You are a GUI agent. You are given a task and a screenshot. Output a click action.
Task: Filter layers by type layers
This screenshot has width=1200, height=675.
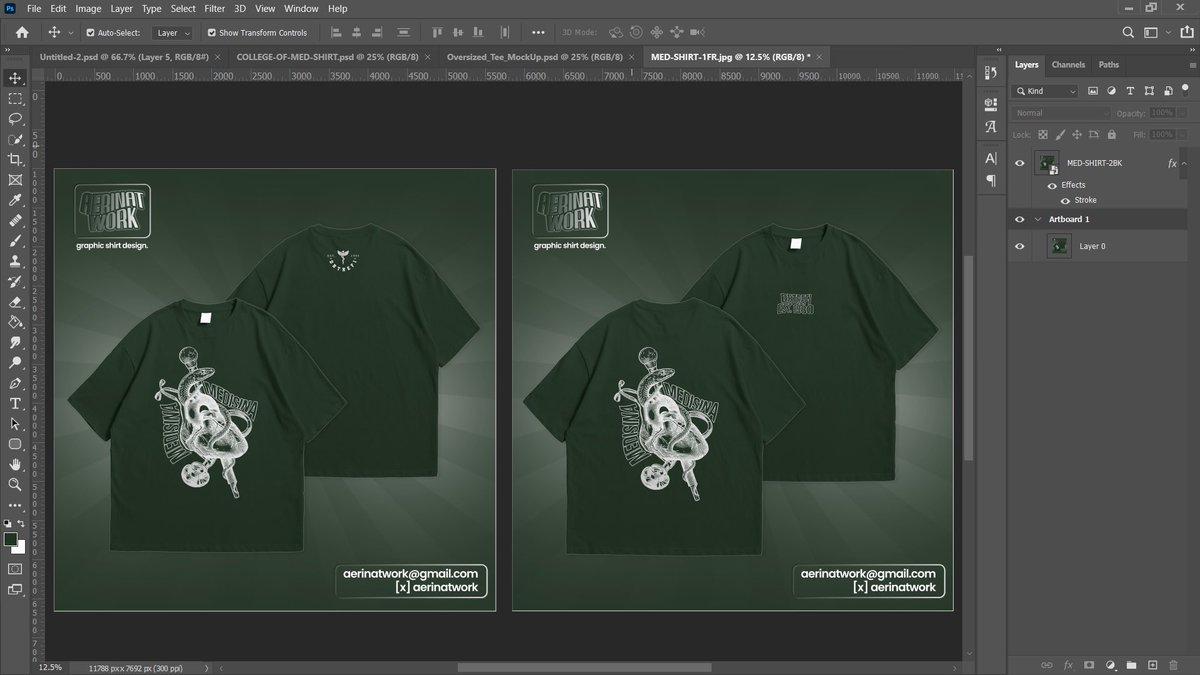click(x=1130, y=91)
